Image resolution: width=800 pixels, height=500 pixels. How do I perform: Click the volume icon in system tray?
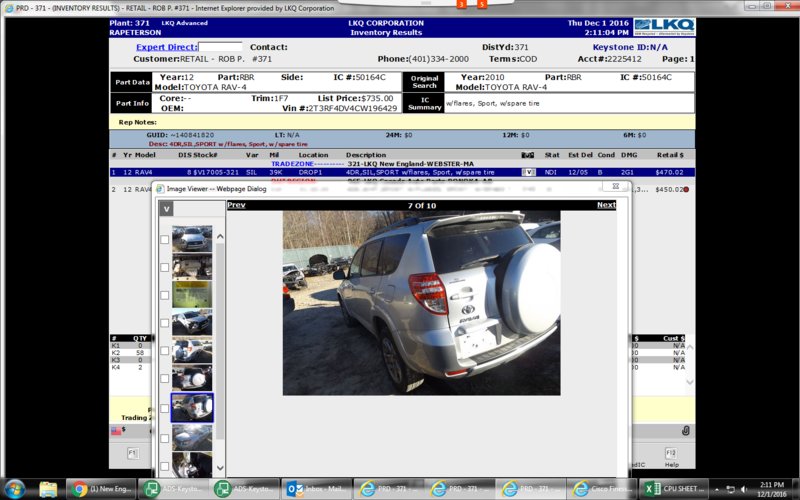pos(744,489)
